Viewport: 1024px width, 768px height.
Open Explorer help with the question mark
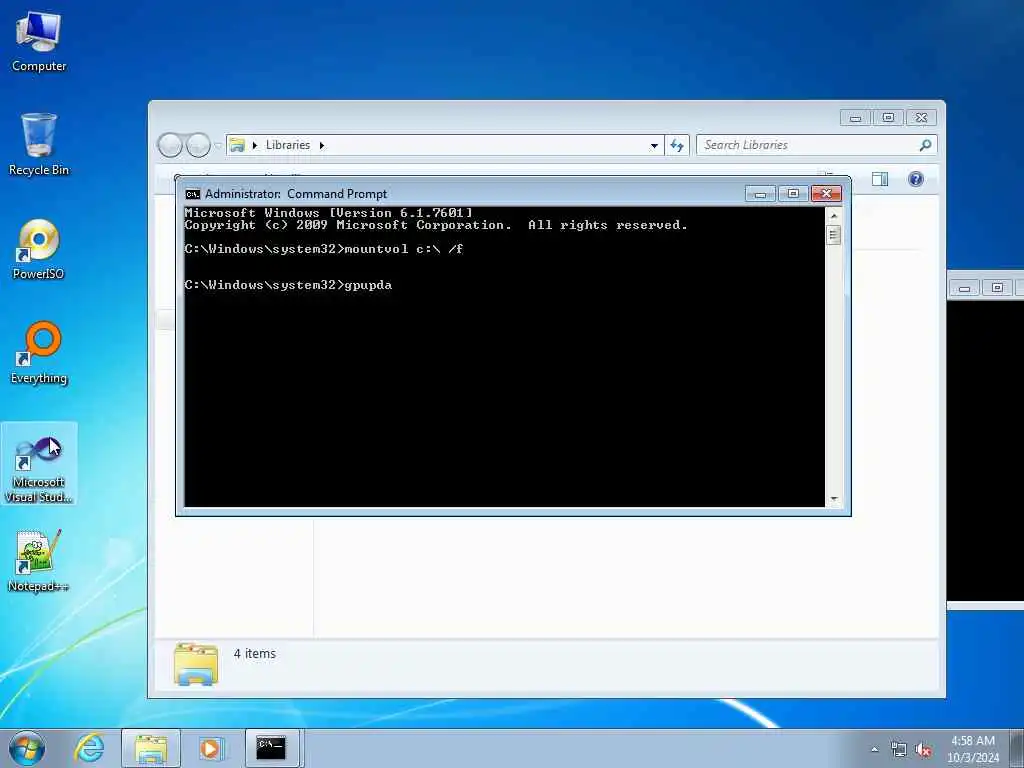click(916, 179)
